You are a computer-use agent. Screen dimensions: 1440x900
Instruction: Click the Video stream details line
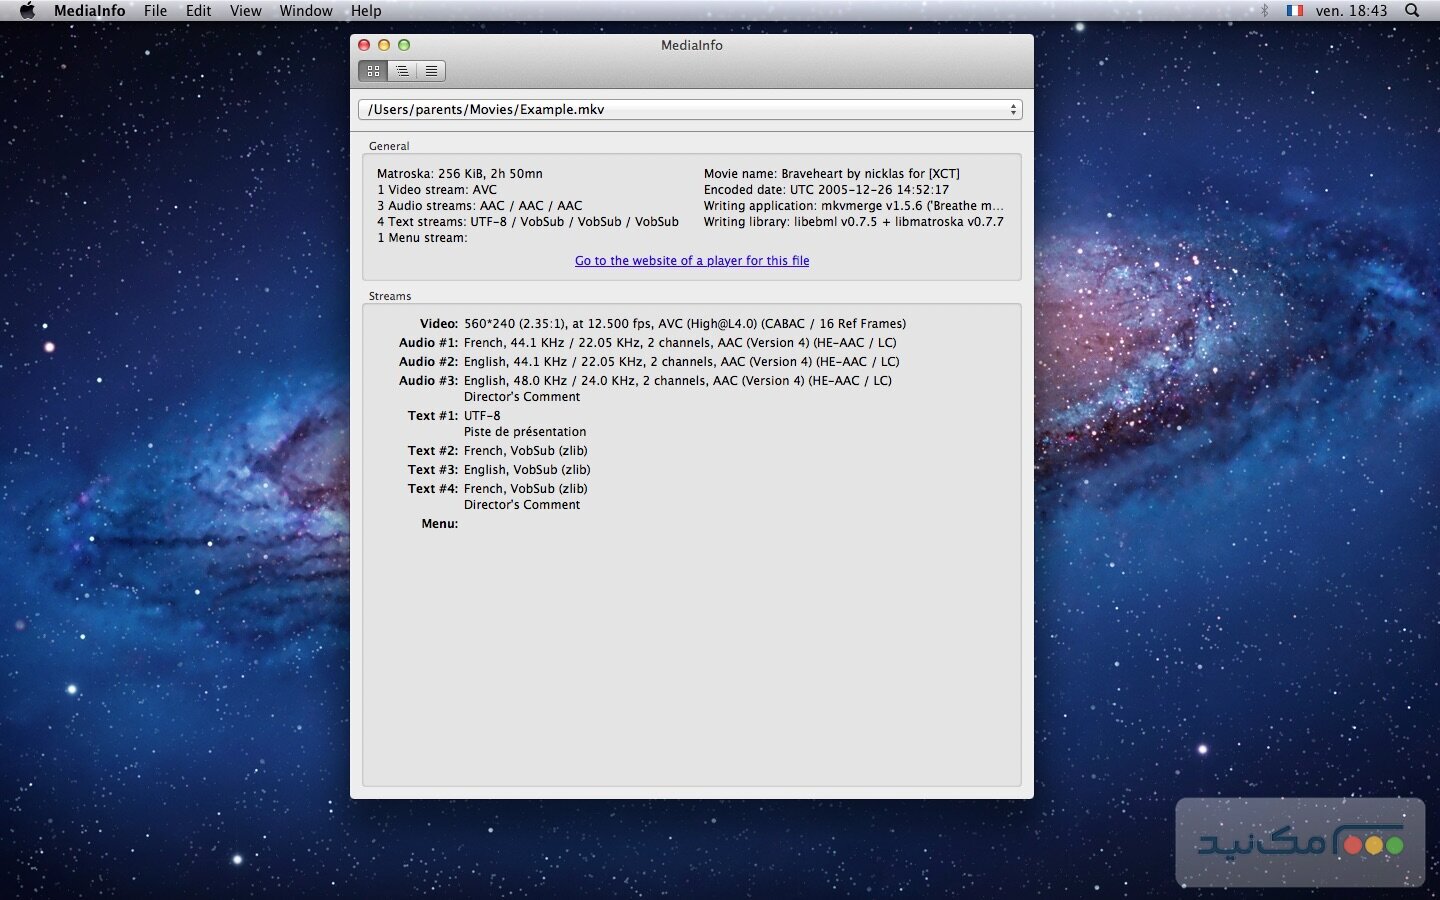pos(684,324)
